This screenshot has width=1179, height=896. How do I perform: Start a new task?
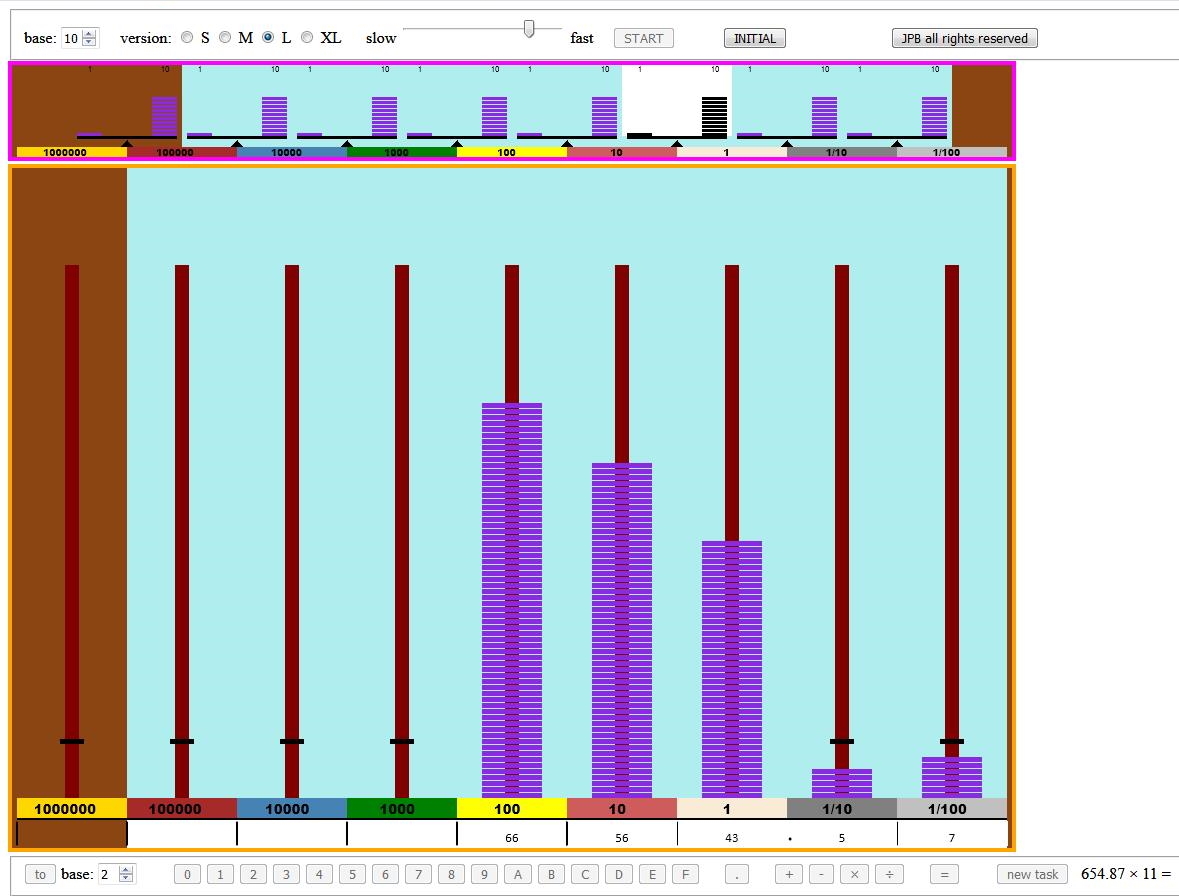pos(1032,874)
